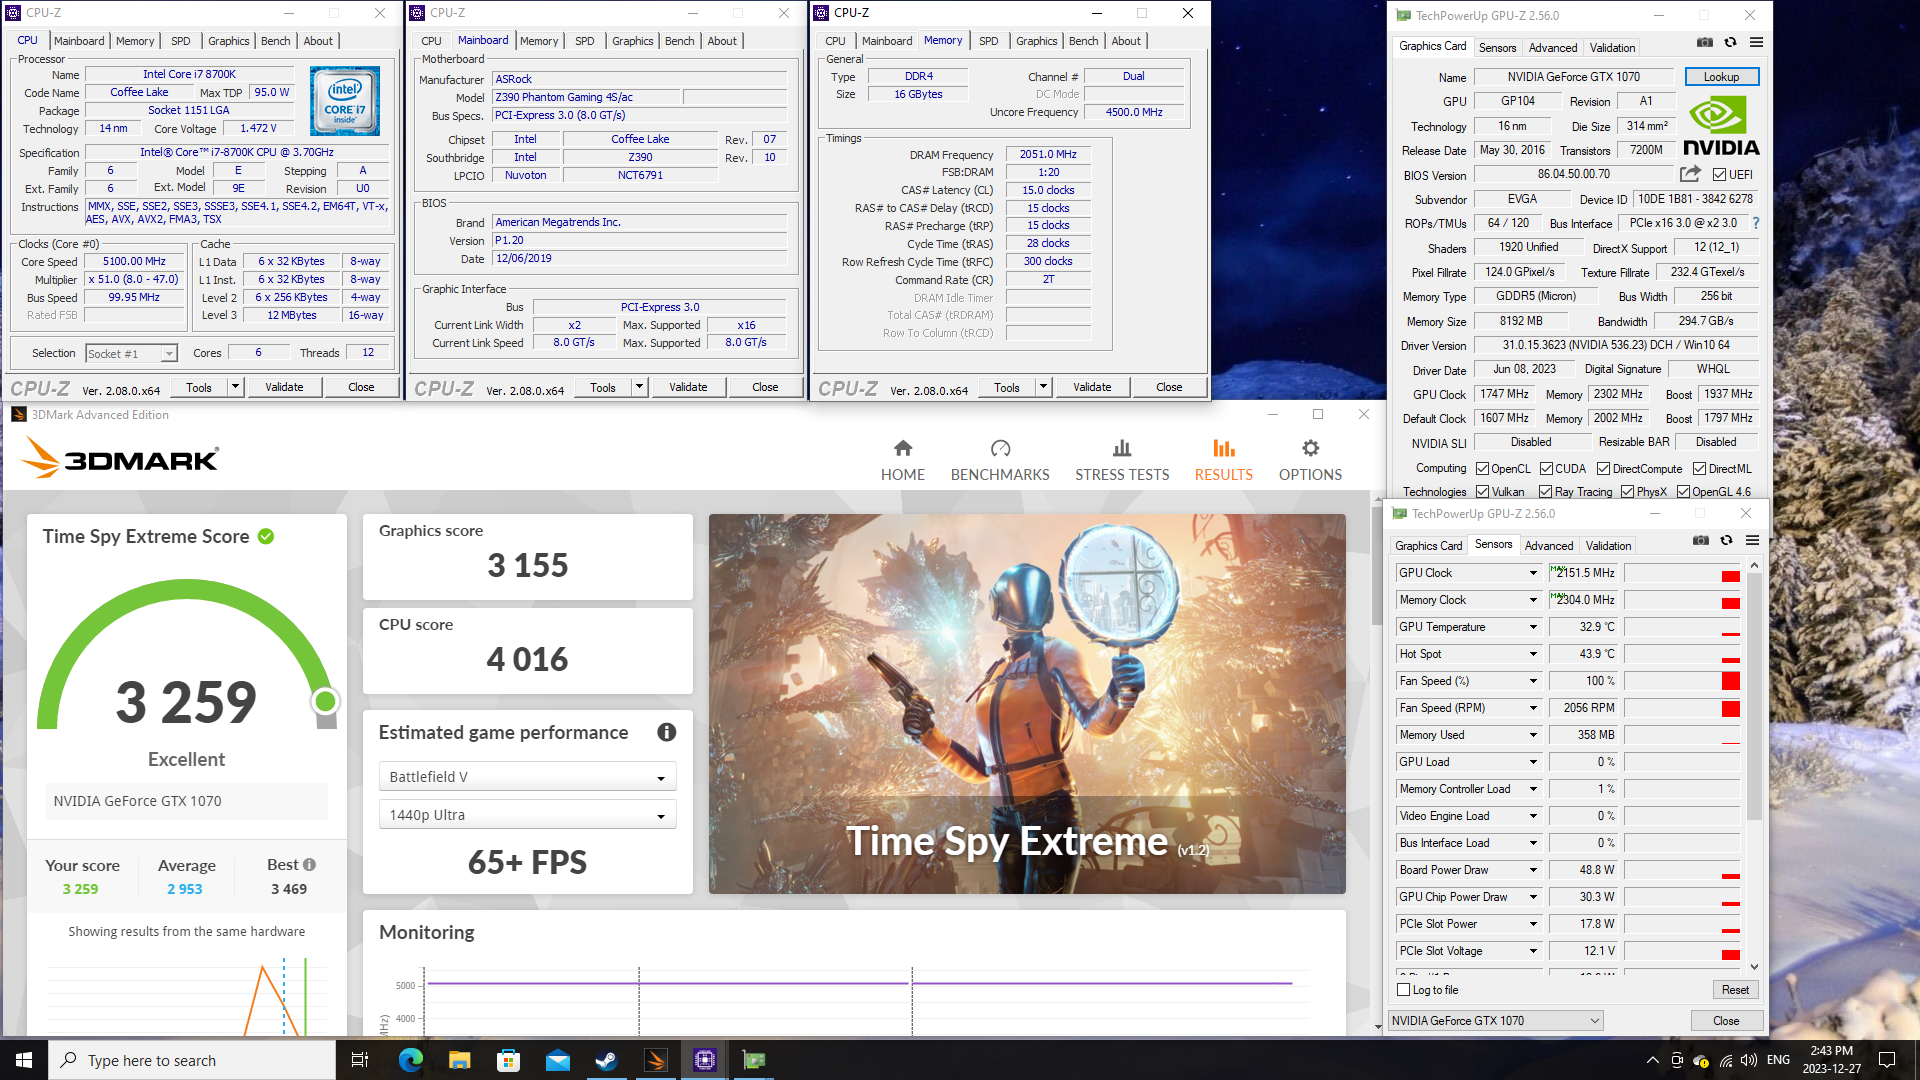
Task: Switch to SPD tab in Mainboard CPU-Z window
Action: (585, 41)
